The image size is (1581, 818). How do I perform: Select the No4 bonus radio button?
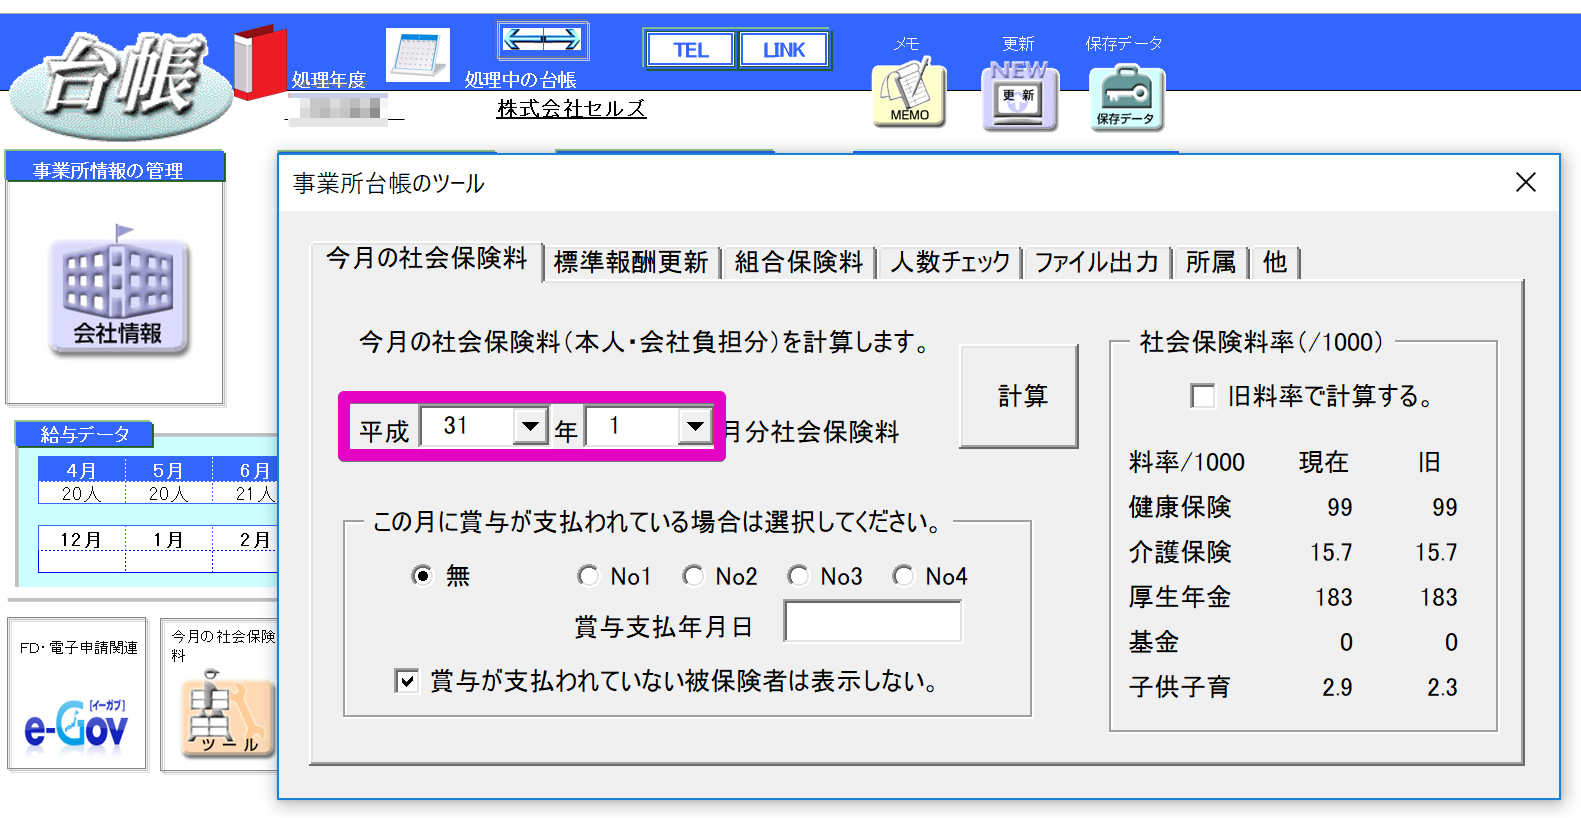(903, 576)
